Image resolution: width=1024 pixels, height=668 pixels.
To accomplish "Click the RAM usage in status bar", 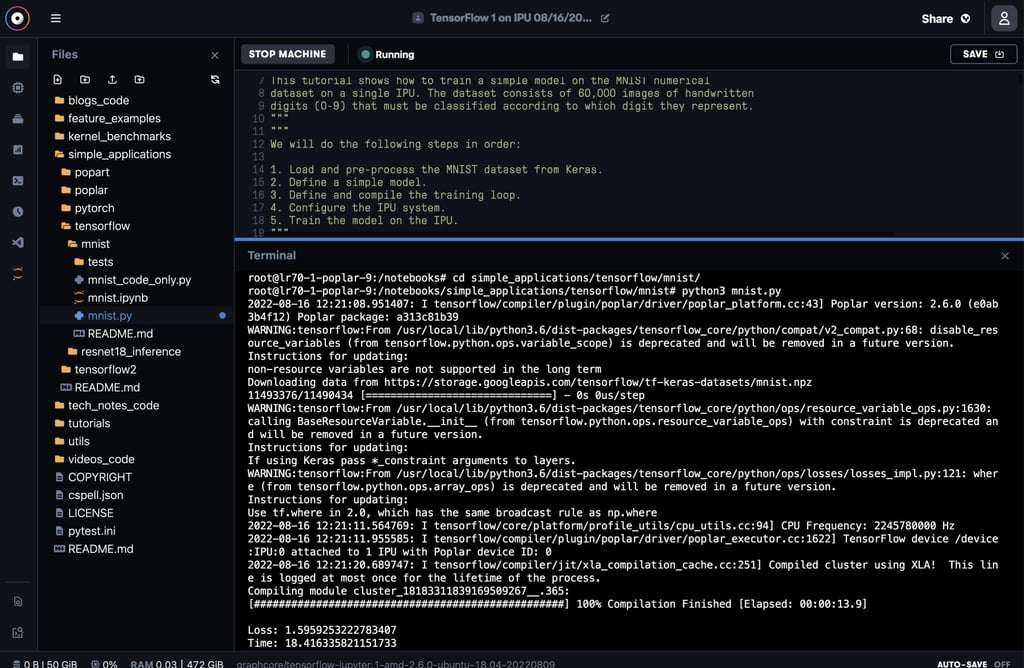I will coord(177,663).
